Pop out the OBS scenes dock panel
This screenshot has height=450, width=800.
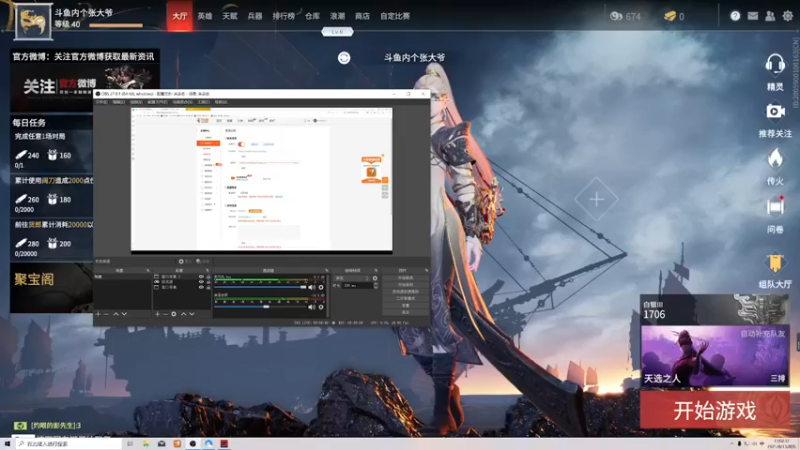coord(147,270)
